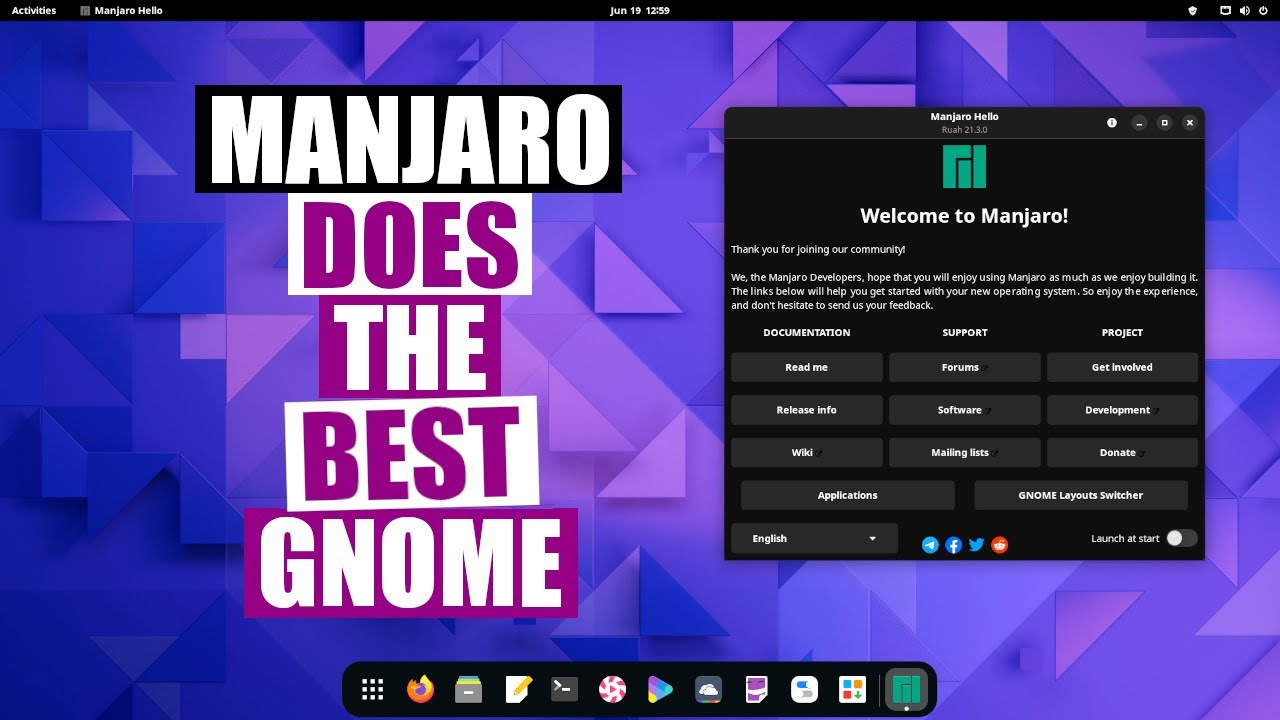Open the GNOME Layouts Switcher button
Screen dimensions: 1280x720
click(1081, 495)
